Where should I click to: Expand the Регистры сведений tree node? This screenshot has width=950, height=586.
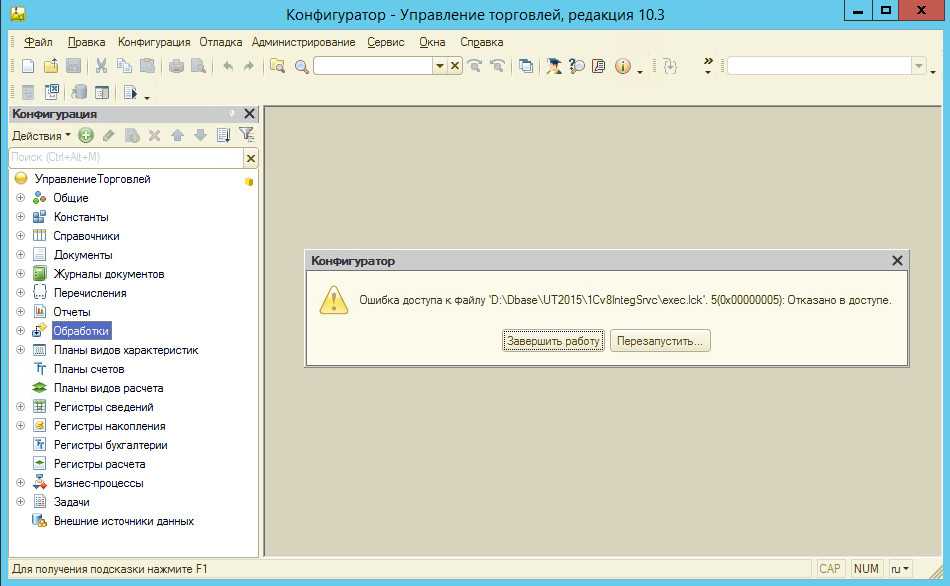click(20, 407)
